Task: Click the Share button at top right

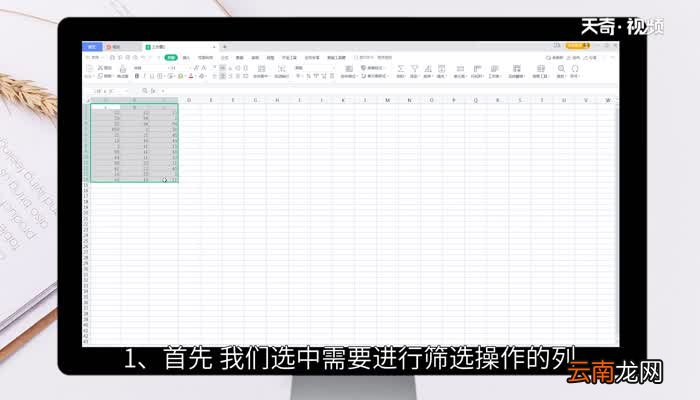Action: [x=590, y=58]
